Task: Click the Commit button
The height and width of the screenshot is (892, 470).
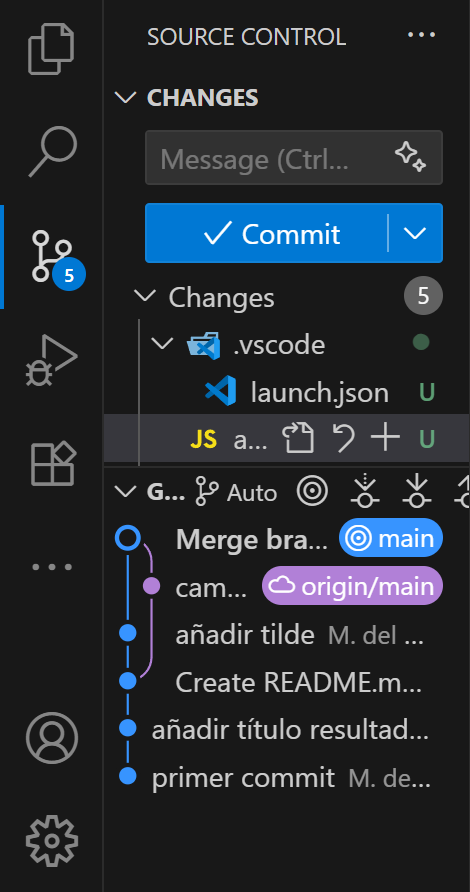Action: click(266, 233)
